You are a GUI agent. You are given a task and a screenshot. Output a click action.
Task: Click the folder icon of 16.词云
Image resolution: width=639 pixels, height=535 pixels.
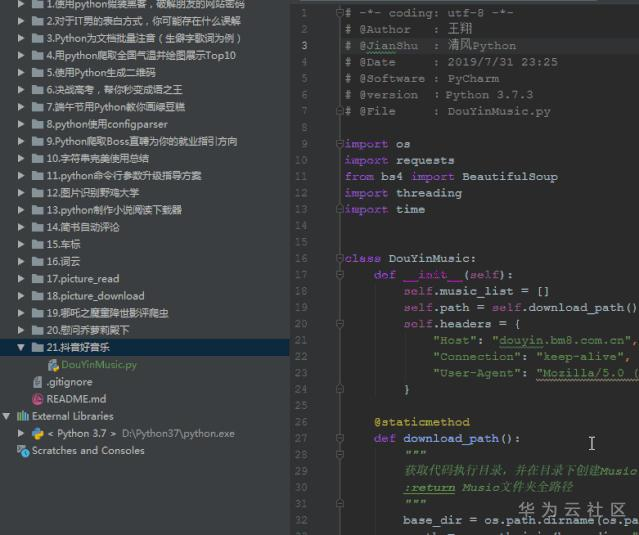point(37,261)
